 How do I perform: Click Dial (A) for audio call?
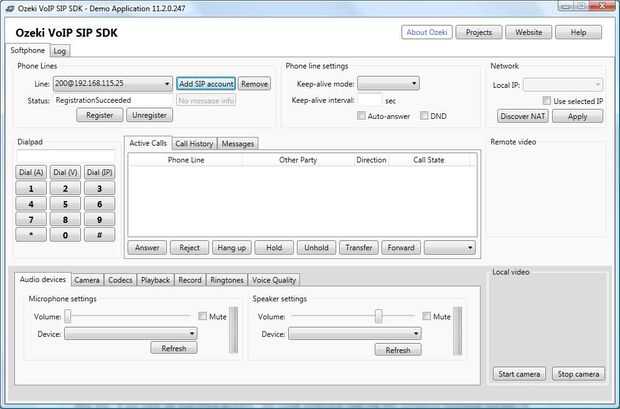click(31, 172)
